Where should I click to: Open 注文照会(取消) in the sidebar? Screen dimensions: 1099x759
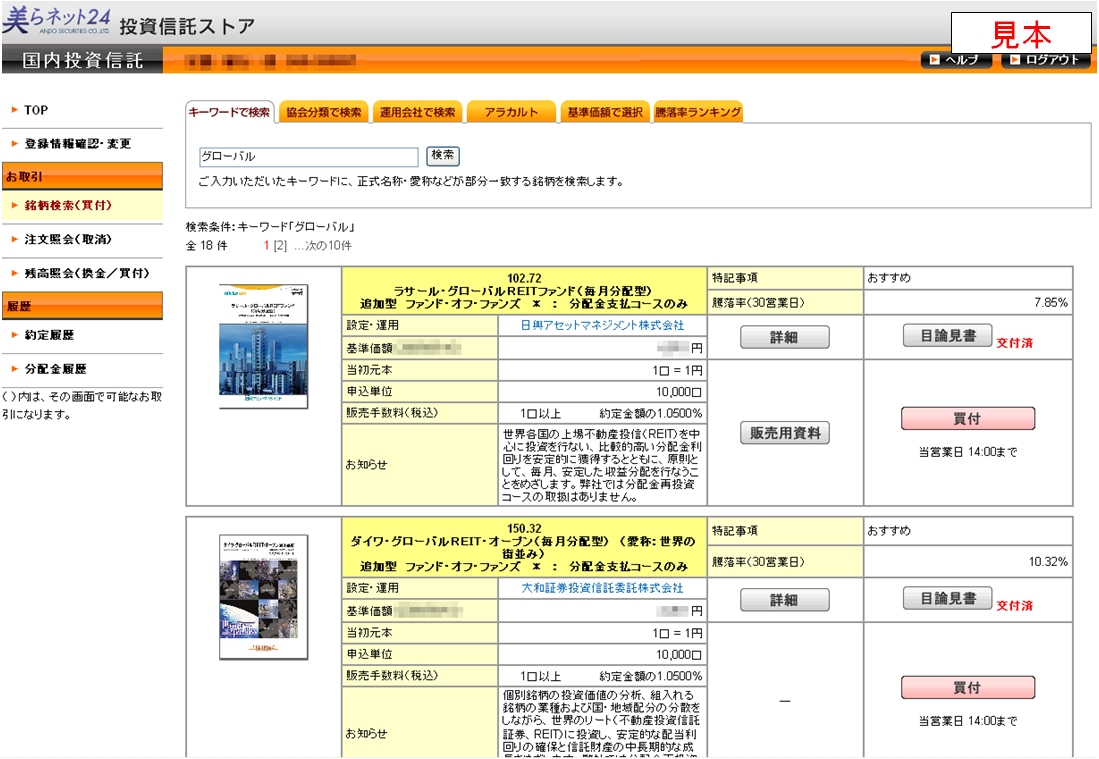68,239
